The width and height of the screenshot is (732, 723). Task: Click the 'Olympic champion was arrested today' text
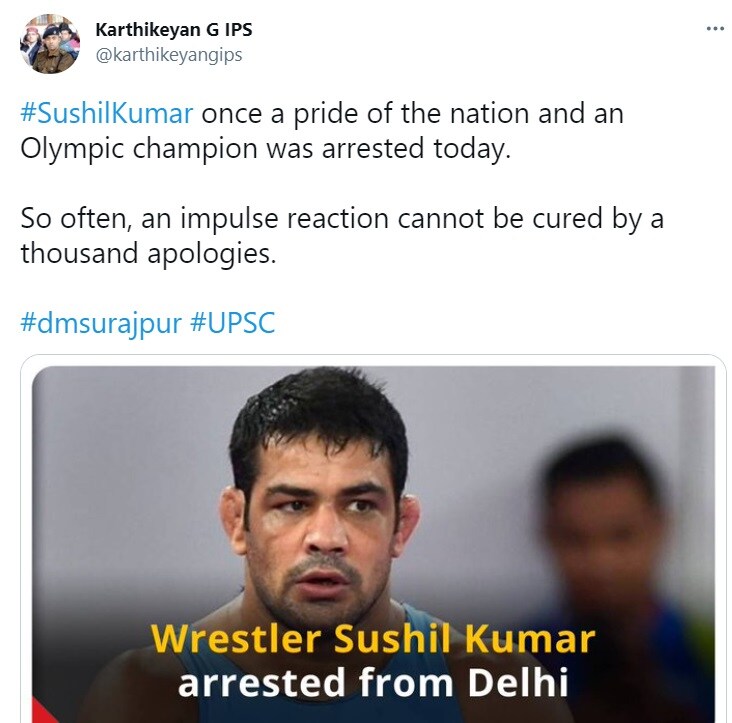[266, 148]
